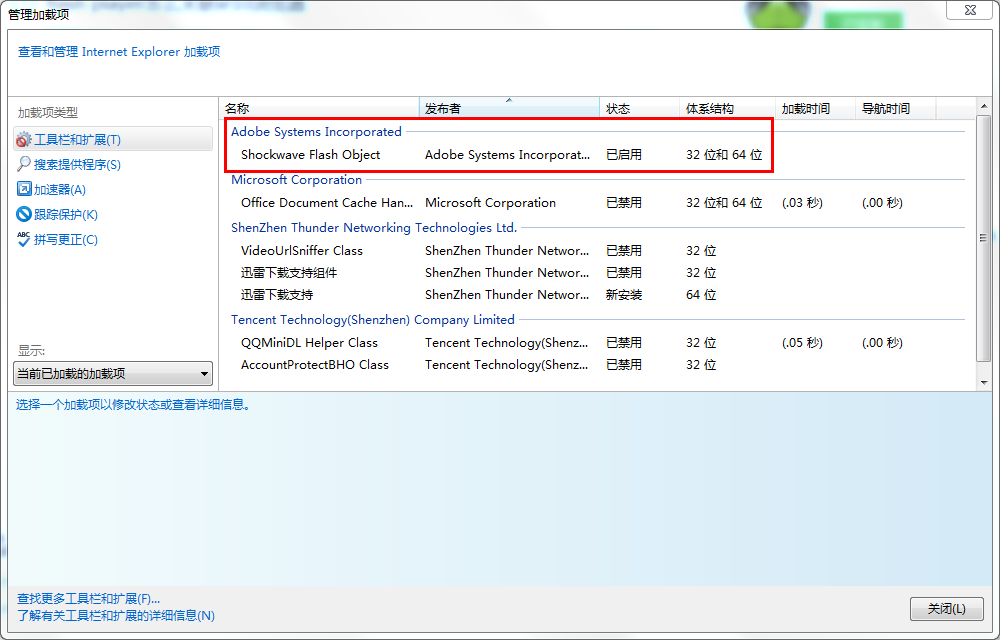The image size is (1000, 640).
Task: Click the Spelling Correction ABC checkmark icon
Action: coord(24,239)
